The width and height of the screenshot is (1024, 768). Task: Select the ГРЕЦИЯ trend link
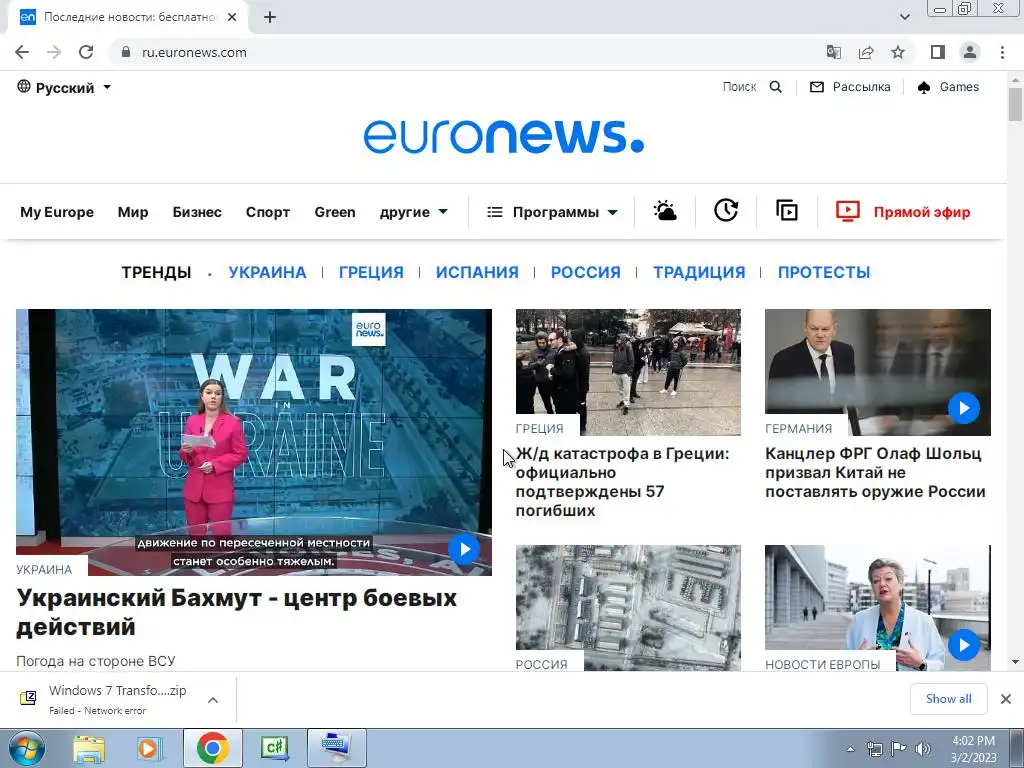pos(371,272)
